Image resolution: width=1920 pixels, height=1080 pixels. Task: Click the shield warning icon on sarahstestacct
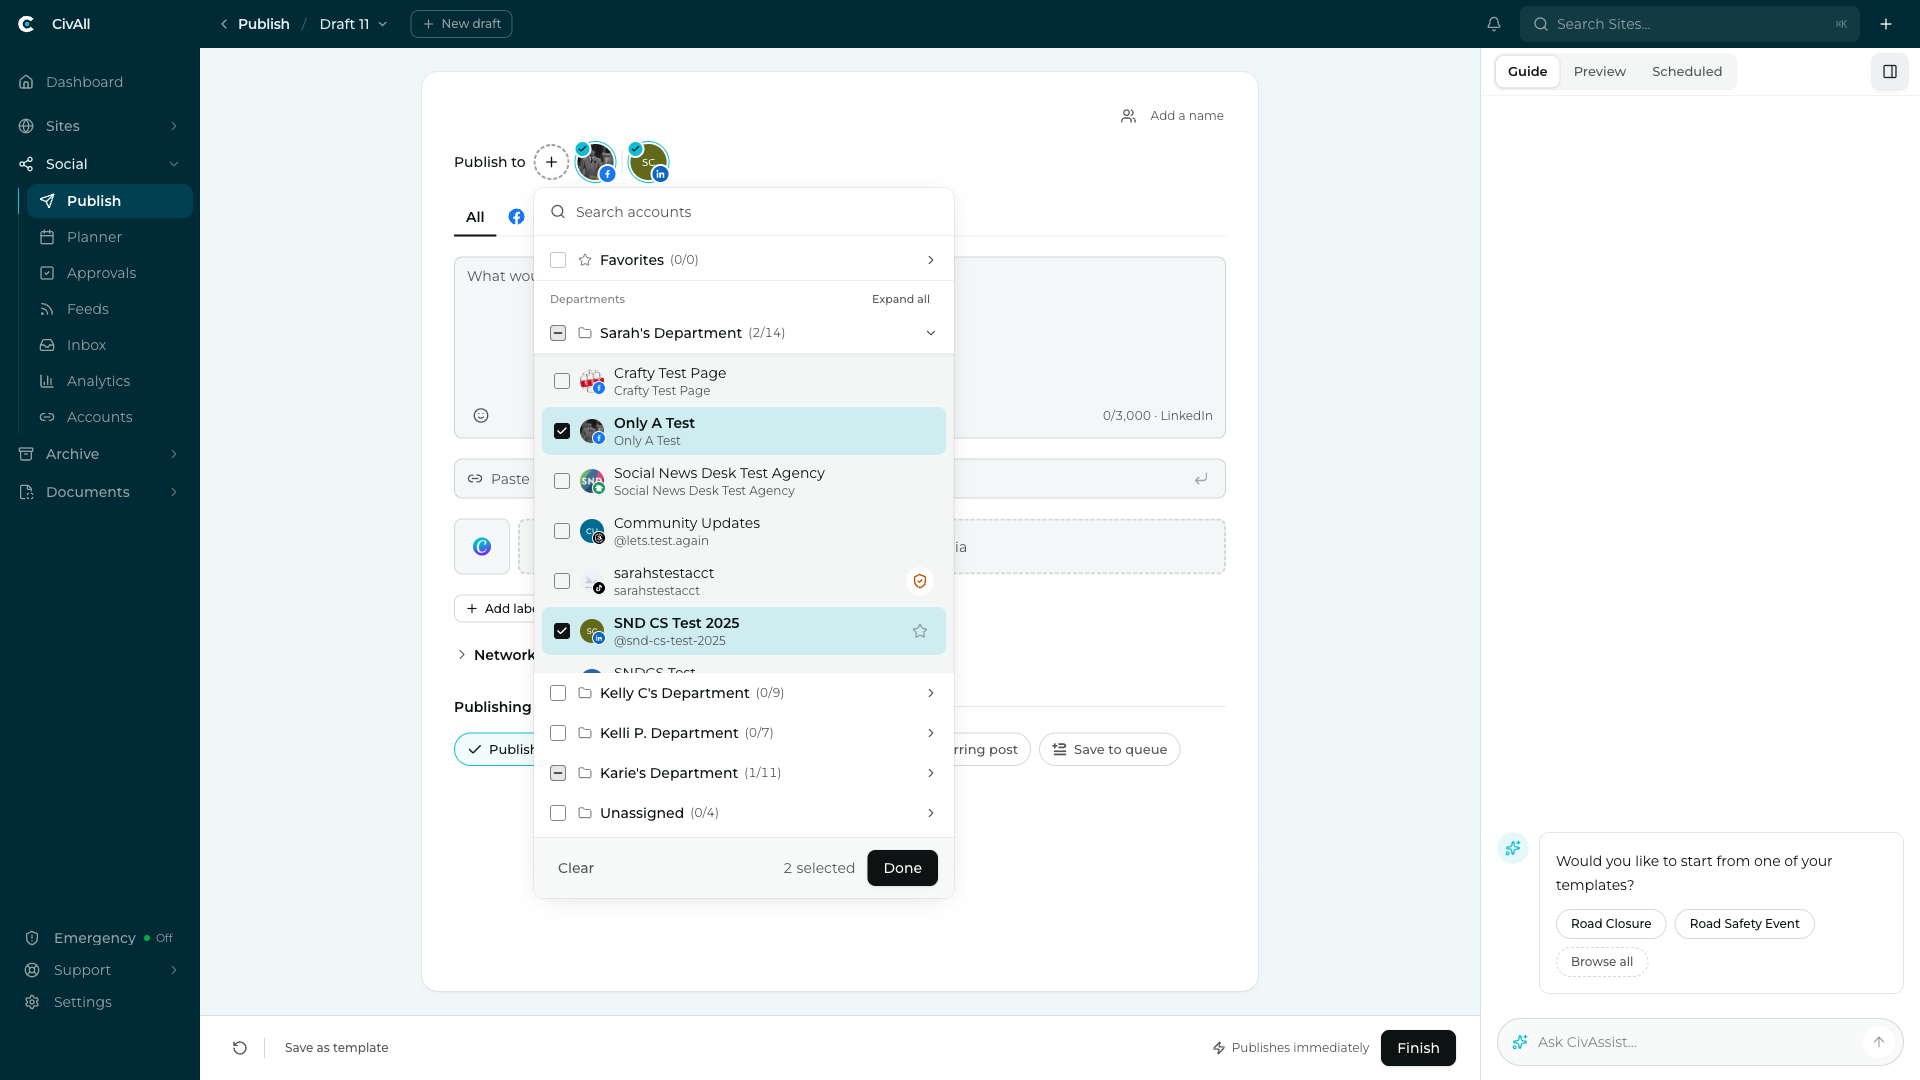(x=920, y=581)
